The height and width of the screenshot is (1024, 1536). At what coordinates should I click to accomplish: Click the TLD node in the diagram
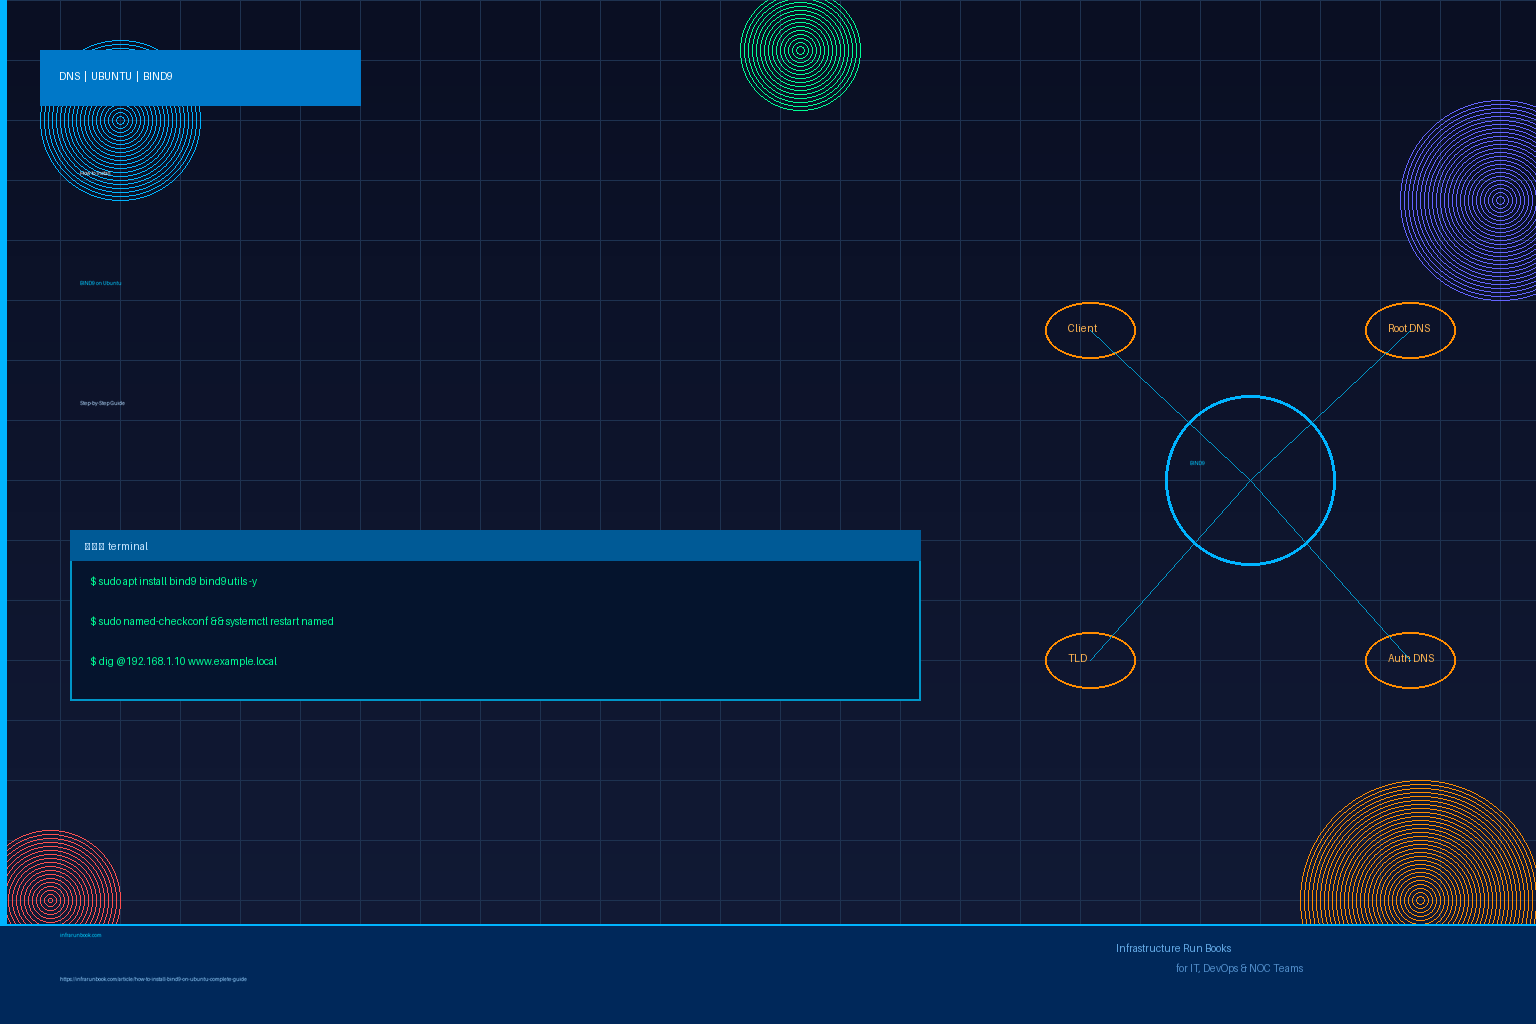[1089, 660]
